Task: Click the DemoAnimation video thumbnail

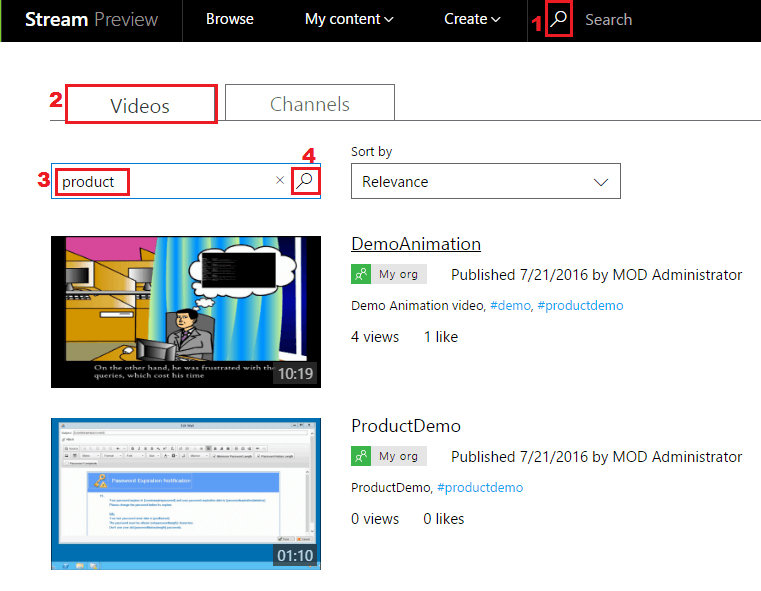Action: tap(186, 311)
